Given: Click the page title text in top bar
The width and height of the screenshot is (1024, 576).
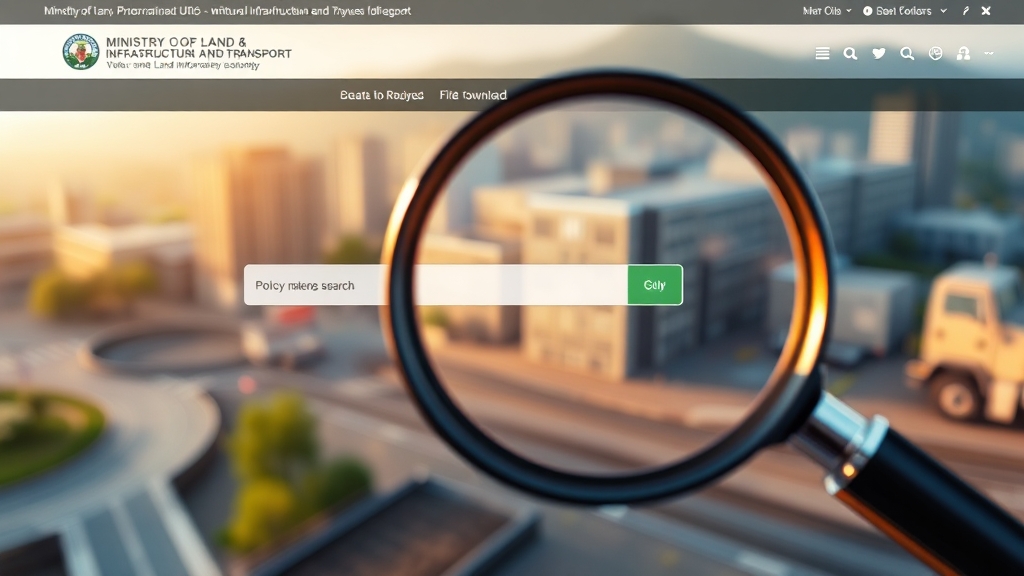Looking at the screenshot, I should pos(227,11).
